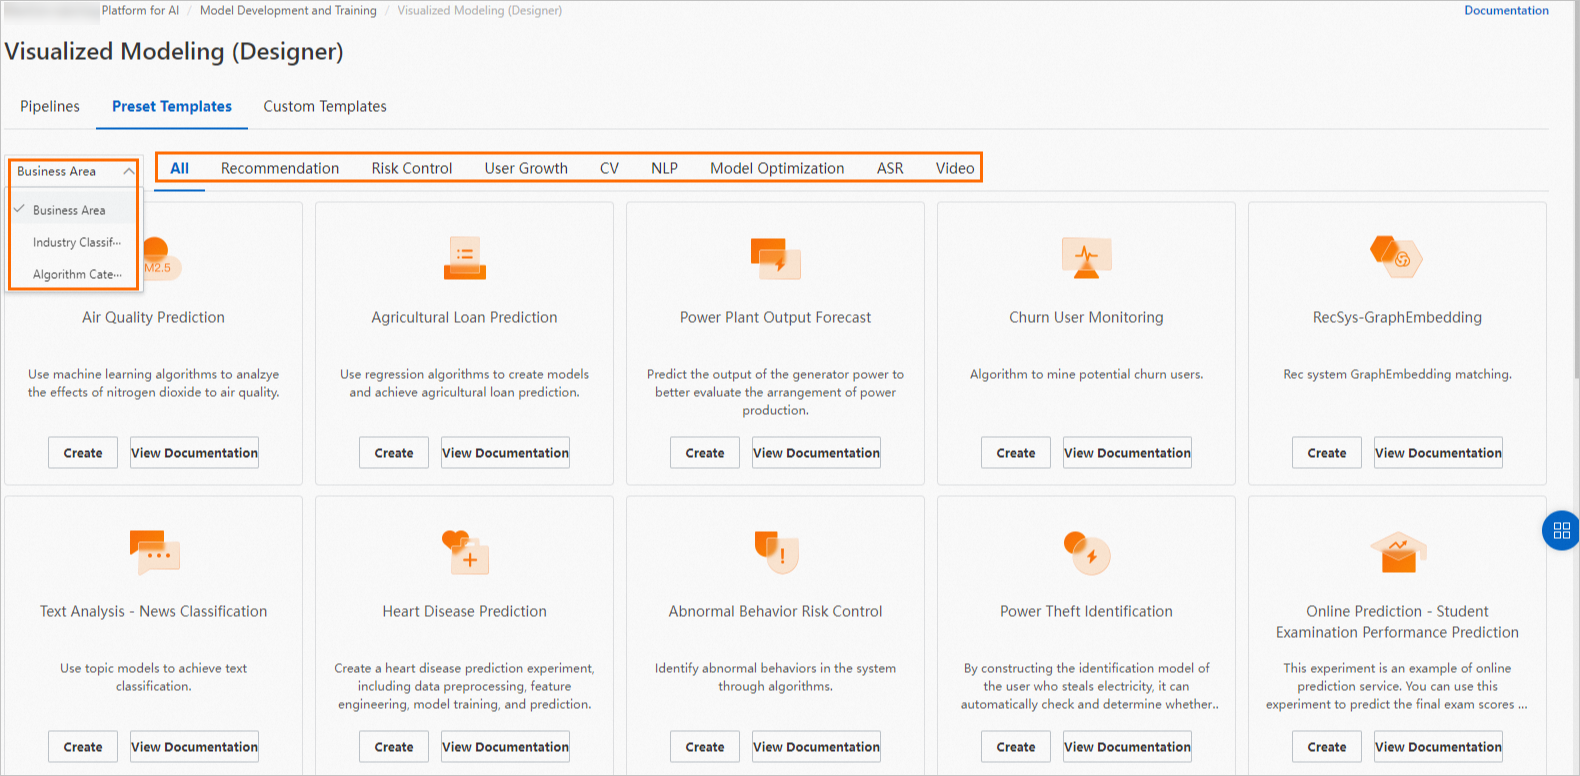
Task: Click the Abnormal Behavior Risk Control icon
Action: [x=776, y=552]
